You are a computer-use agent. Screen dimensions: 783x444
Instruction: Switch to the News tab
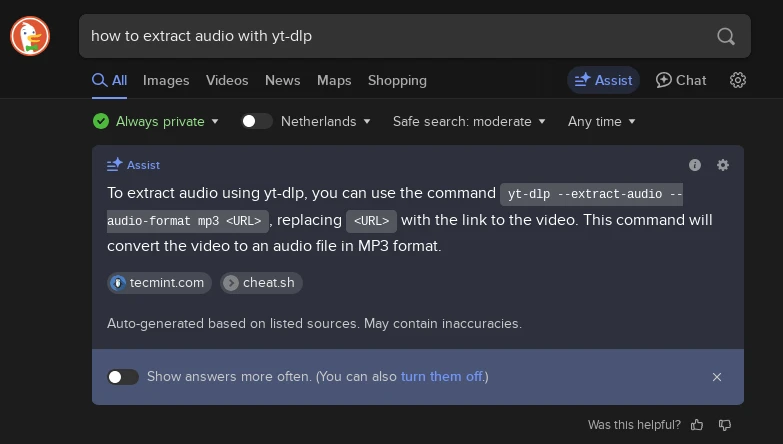point(283,80)
